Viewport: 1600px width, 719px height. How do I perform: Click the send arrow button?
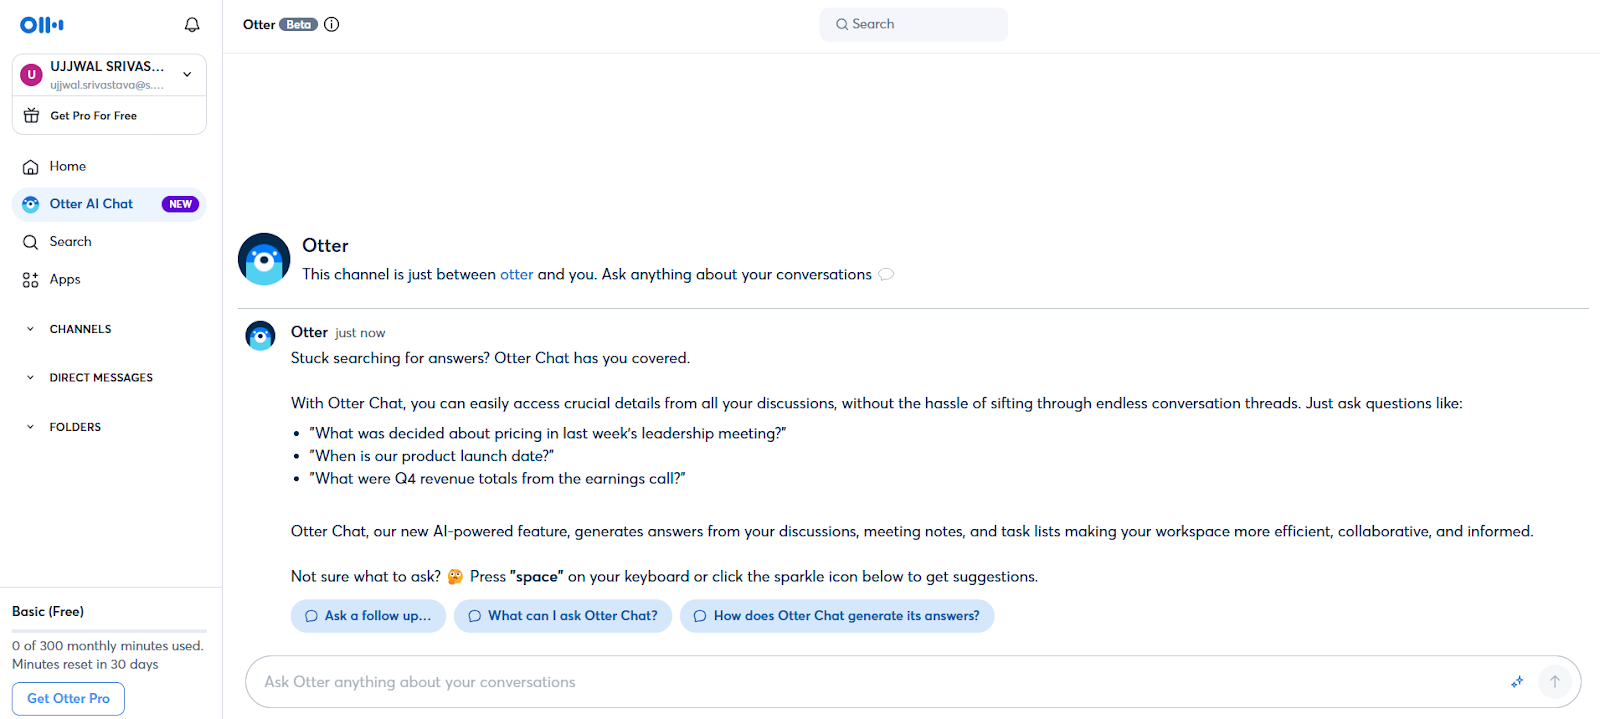(x=1555, y=682)
